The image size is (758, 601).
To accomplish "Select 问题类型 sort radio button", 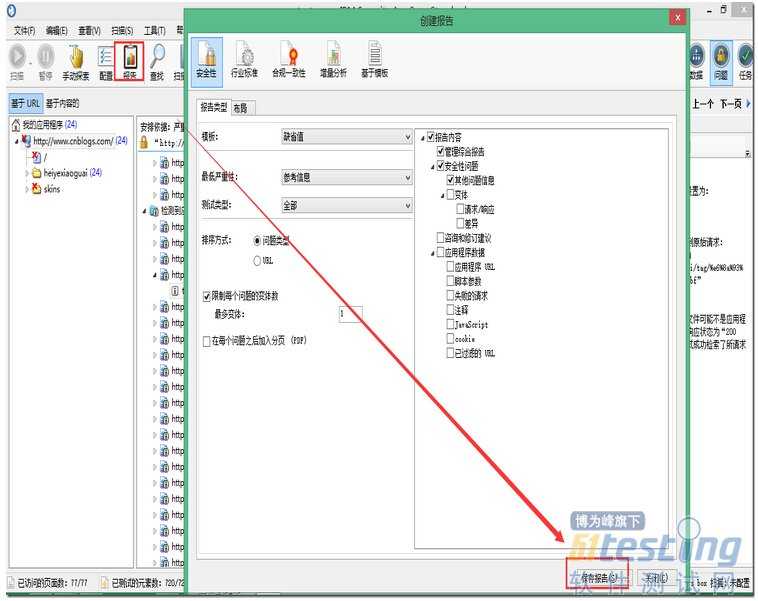I will (257, 240).
